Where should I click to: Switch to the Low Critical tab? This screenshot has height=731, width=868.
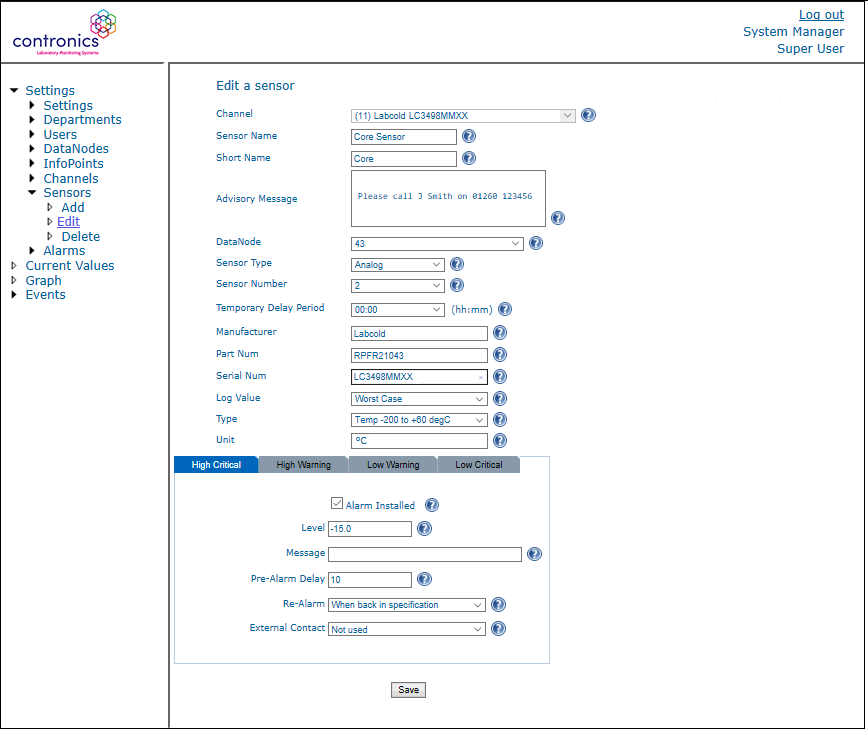click(x=478, y=465)
